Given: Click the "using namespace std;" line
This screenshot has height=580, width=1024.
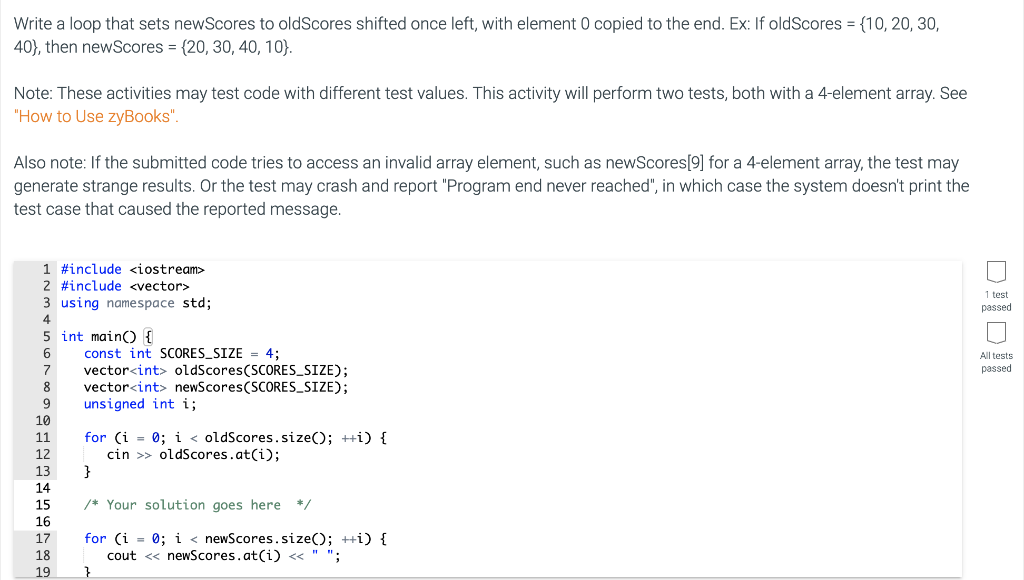Looking at the screenshot, I should point(136,303).
